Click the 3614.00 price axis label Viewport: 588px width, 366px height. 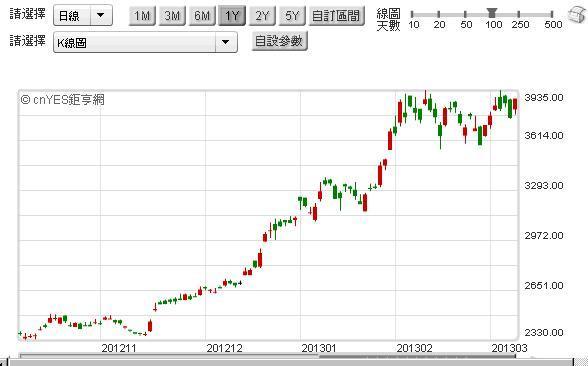[x=544, y=135]
